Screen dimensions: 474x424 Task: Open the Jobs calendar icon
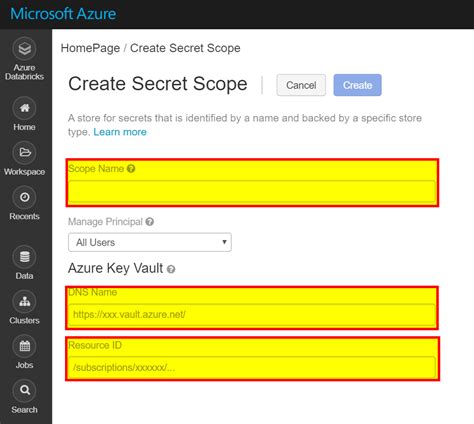pyautogui.click(x=24, y=346)
